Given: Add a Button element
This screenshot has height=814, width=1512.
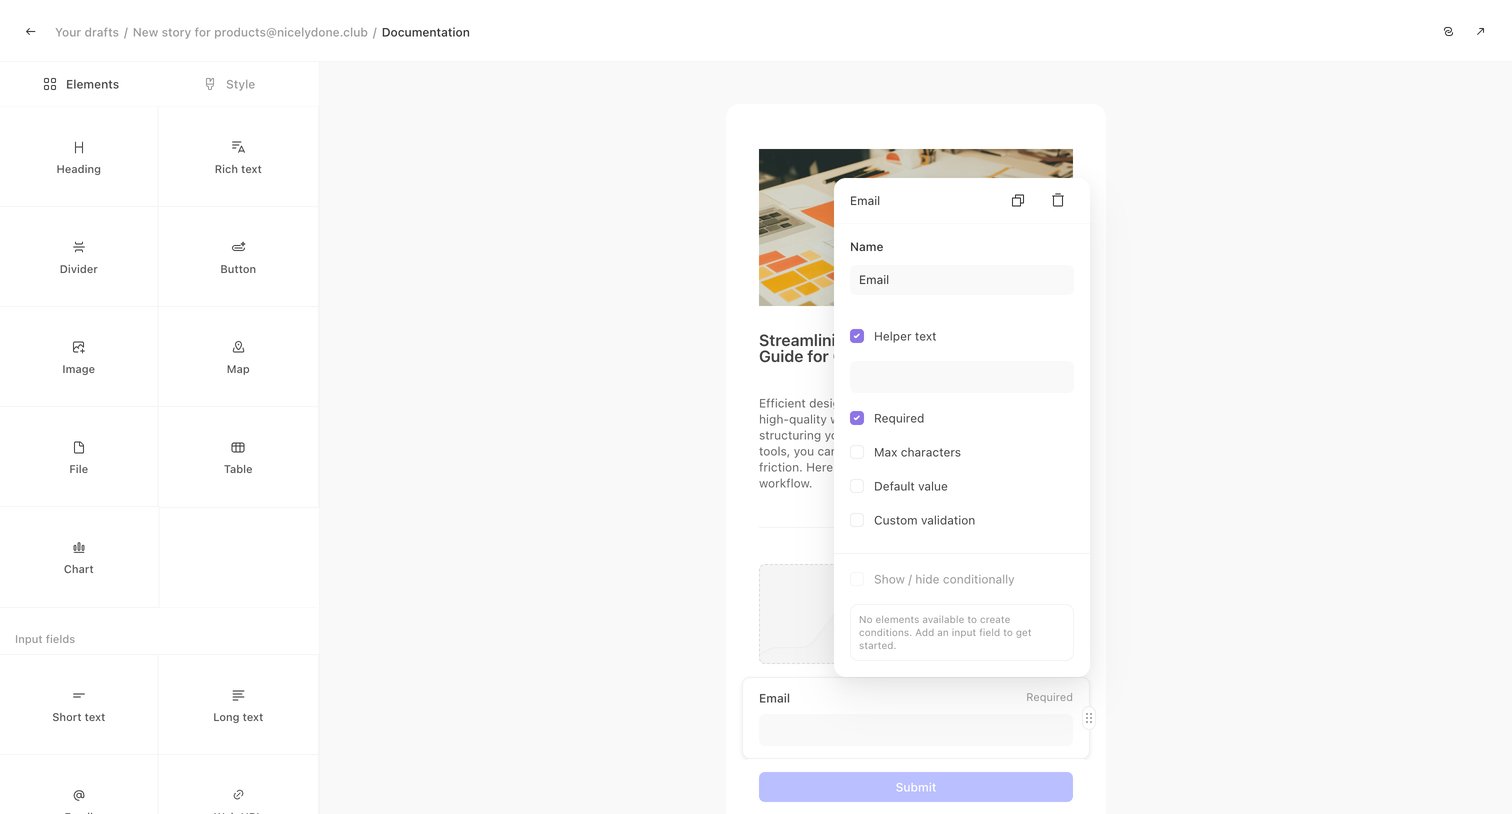Looking at the screenshot, I should click(x=238, y=257).
